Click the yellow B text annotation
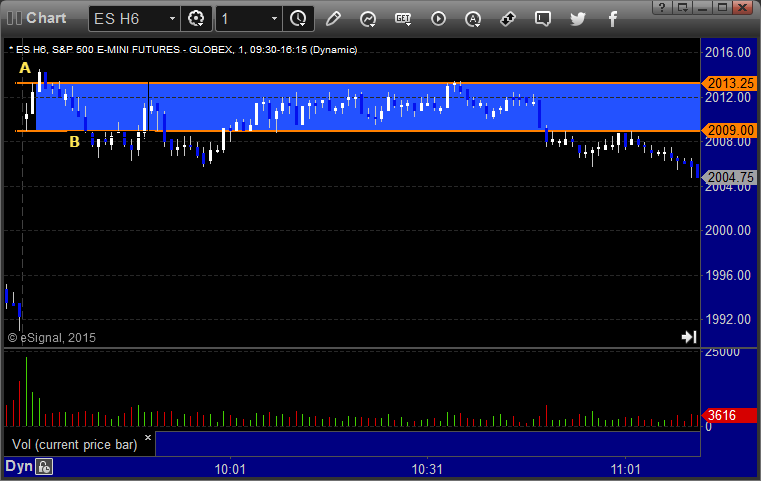The image size is (761, 481). [74, 142]
